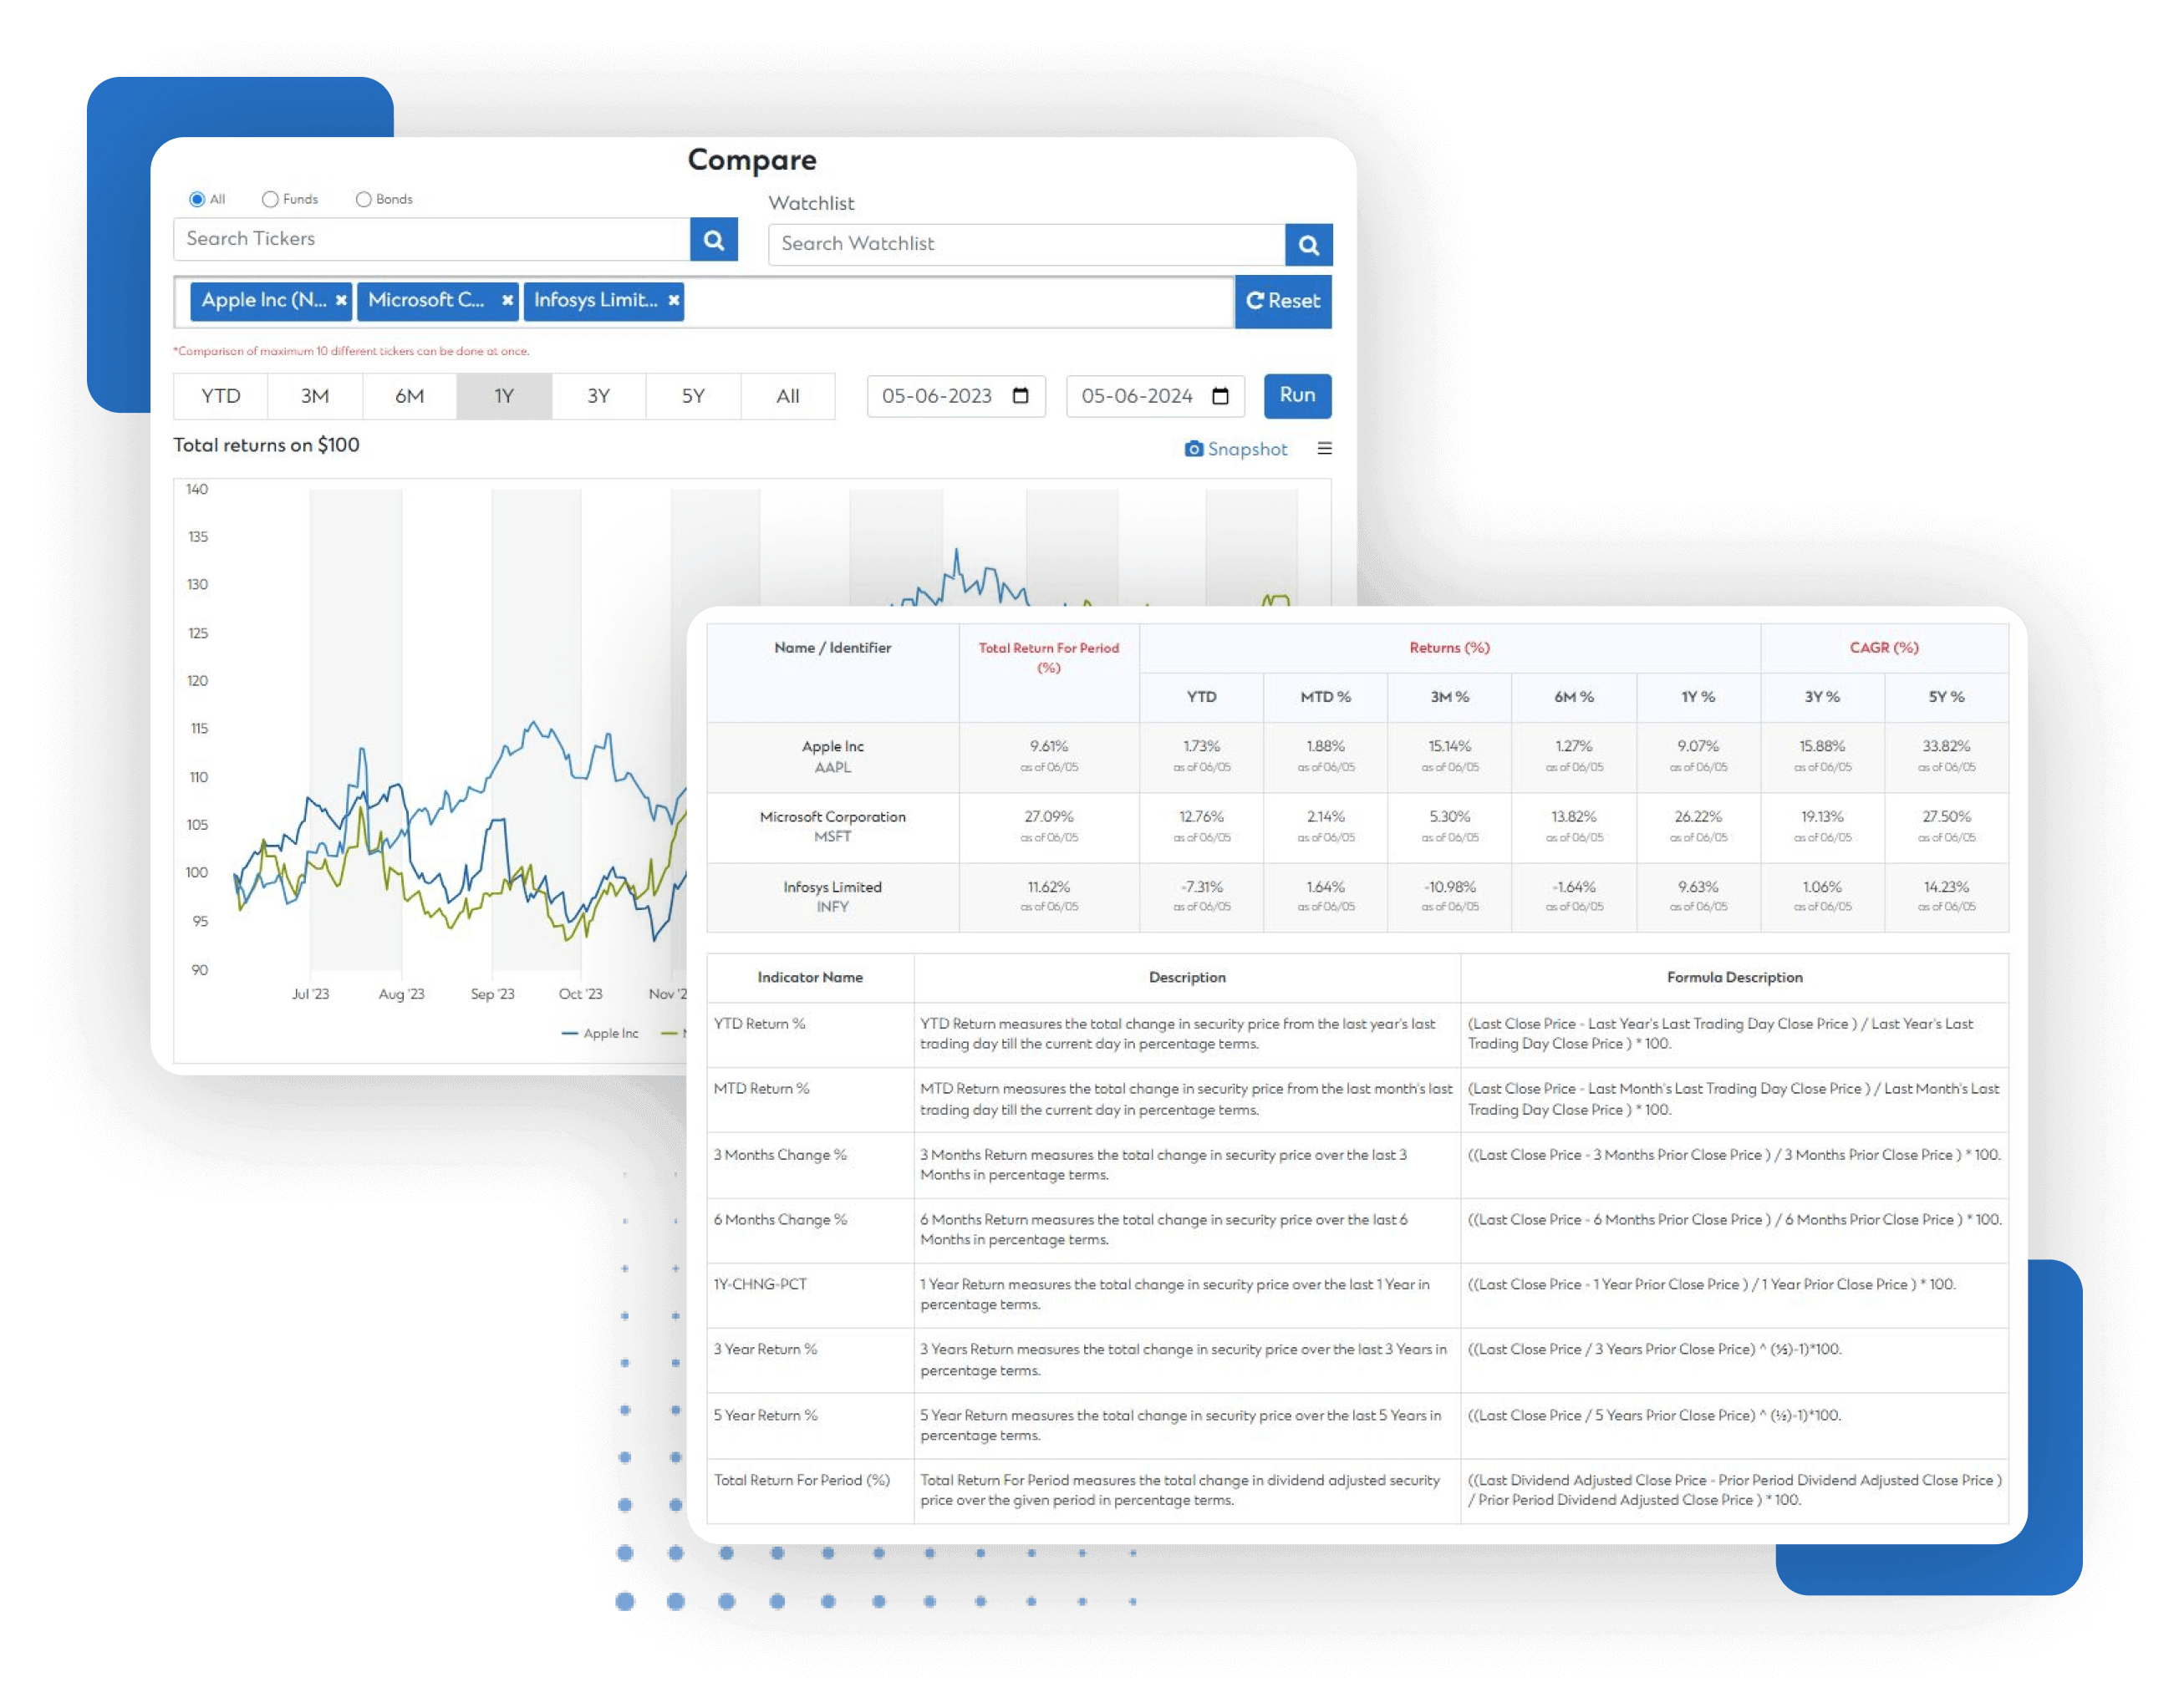2179x1708 pixels.
Task: Click the MTD % column header
Action: [x=1325, y=697]
